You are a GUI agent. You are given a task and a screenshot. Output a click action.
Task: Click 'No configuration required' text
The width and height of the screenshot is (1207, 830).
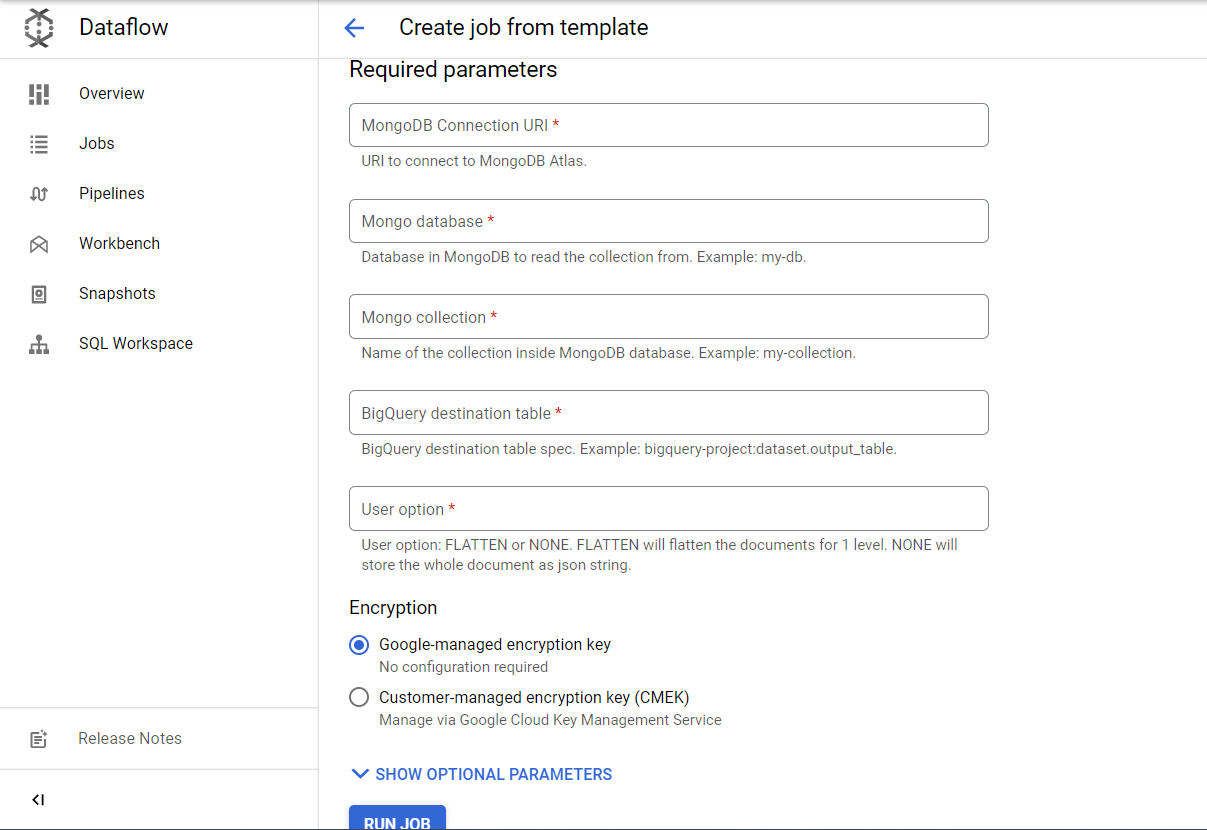464,667
